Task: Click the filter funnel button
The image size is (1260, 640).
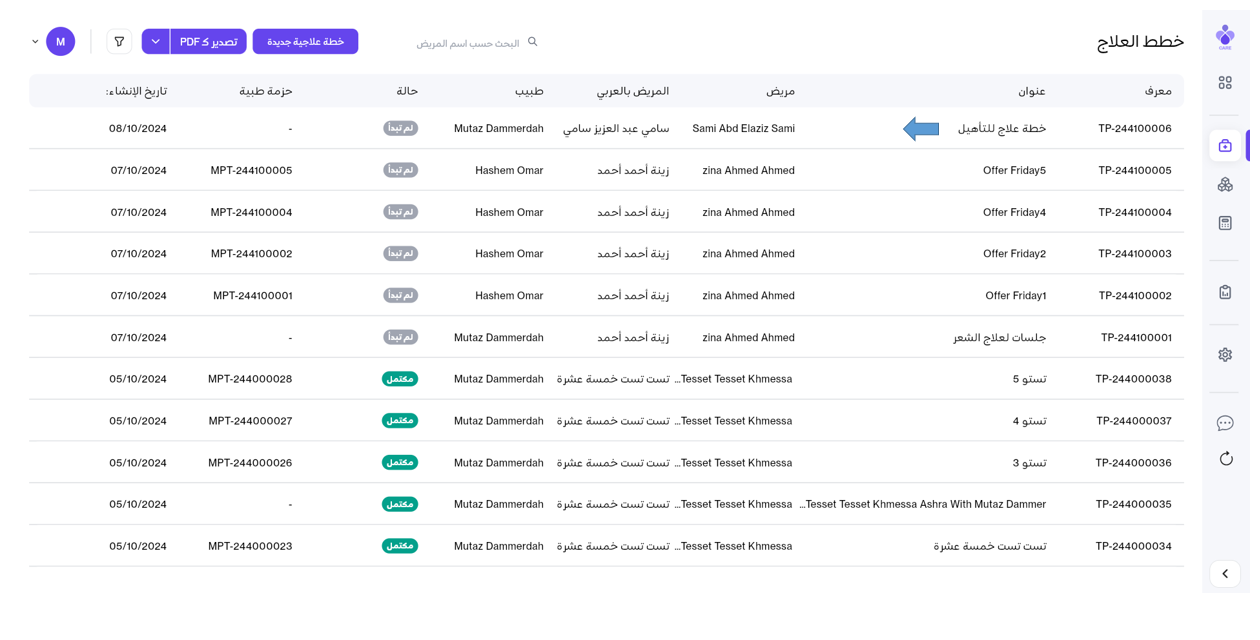Action: pyautogui.click(x=119, y=42)
